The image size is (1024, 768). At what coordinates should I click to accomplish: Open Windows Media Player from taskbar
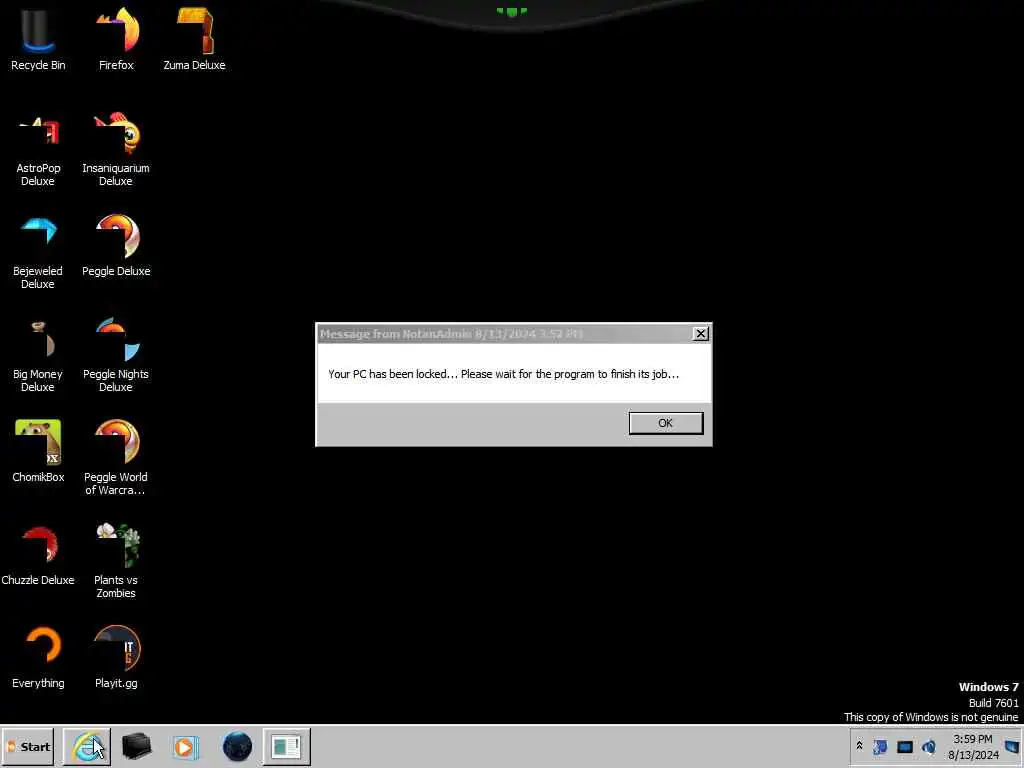[185, 746]
